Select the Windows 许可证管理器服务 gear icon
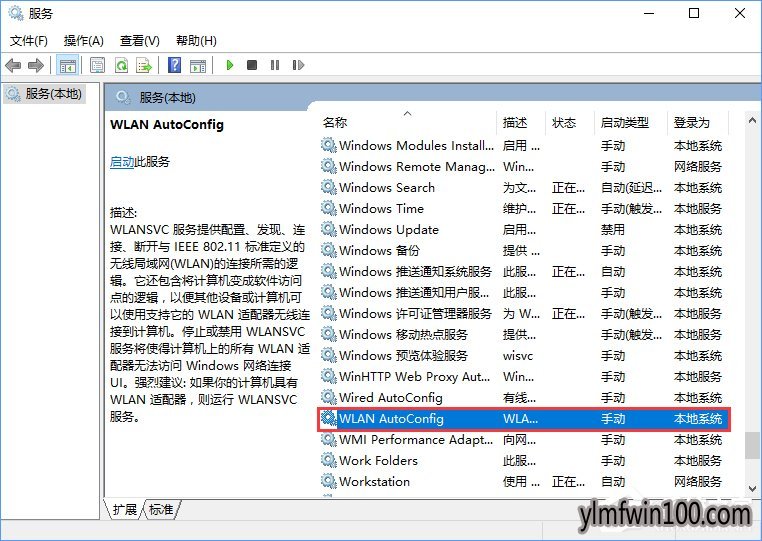The image size is (762, 541). [x=329, y=314]
